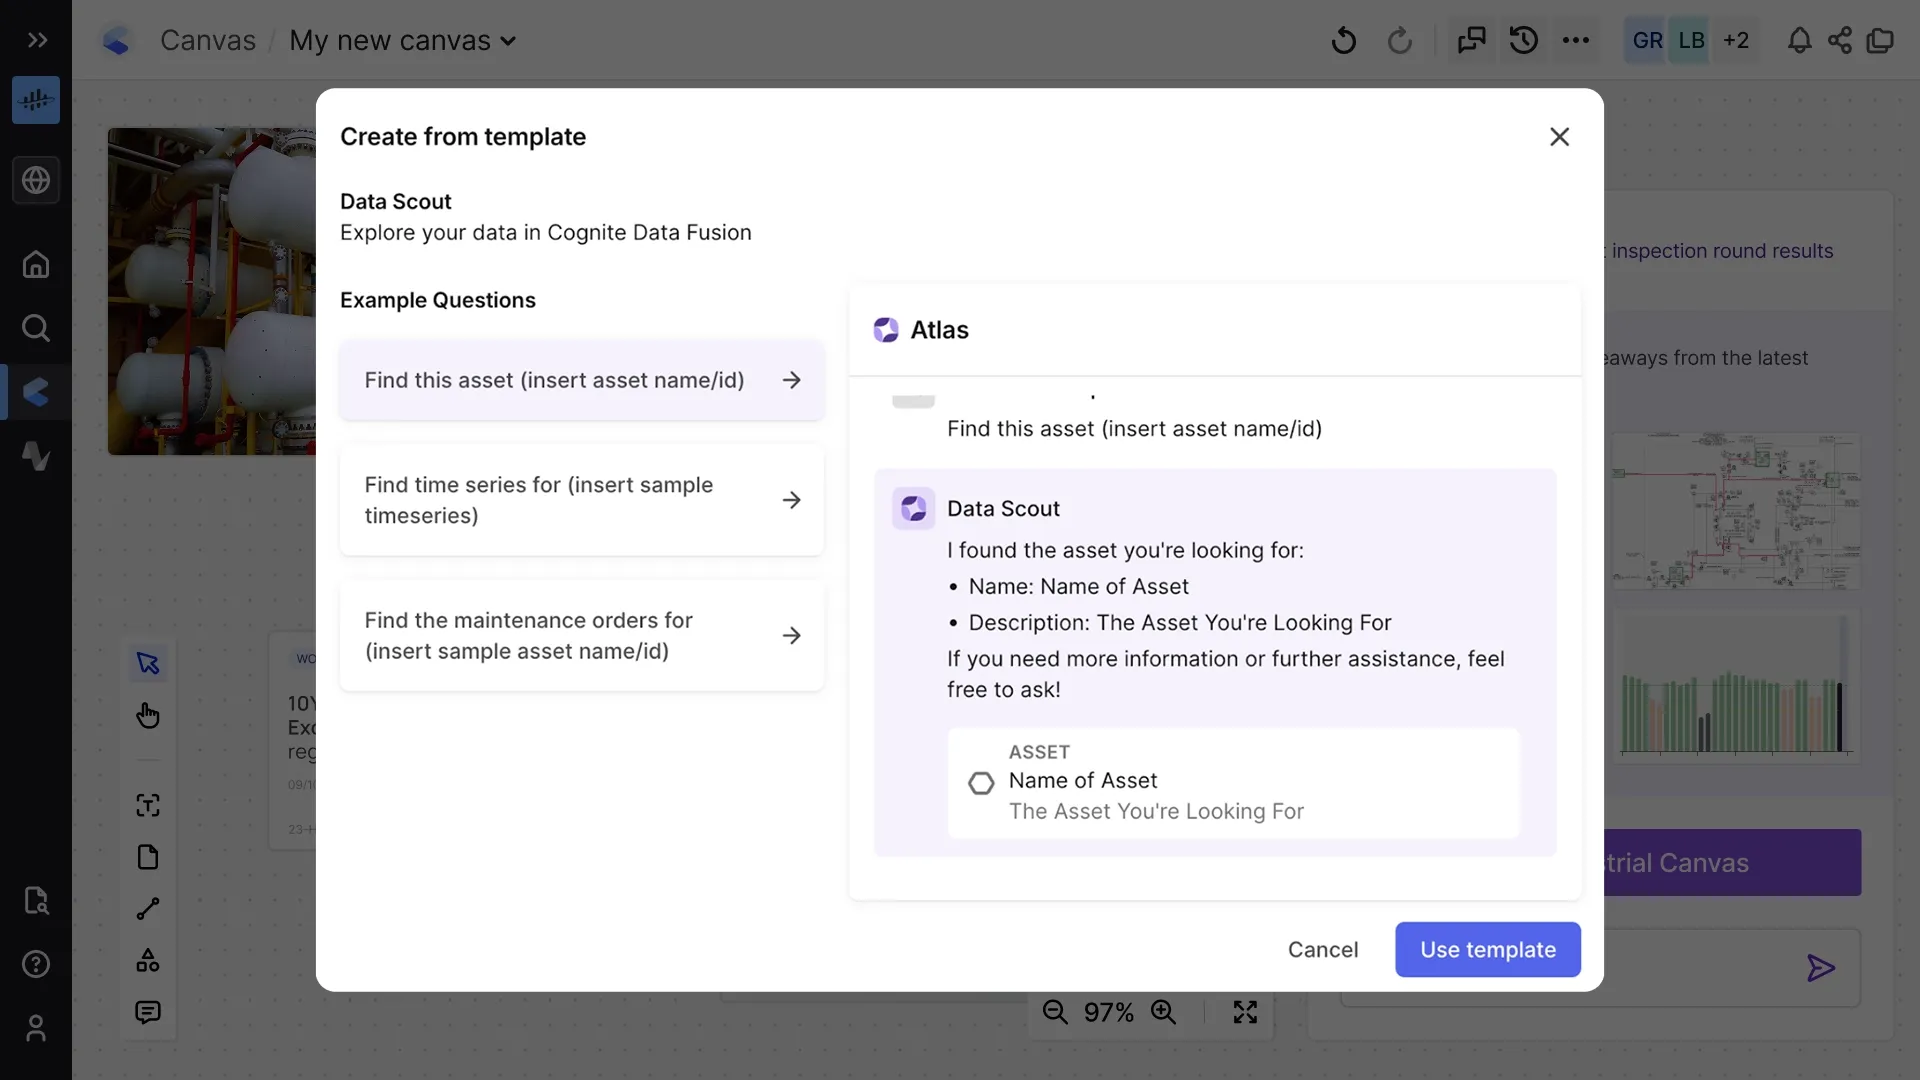Select Find the maintenance orders example question
Image resolution: width=1920 pixels, height=1080 pixels.
click(x=582, y=636)
